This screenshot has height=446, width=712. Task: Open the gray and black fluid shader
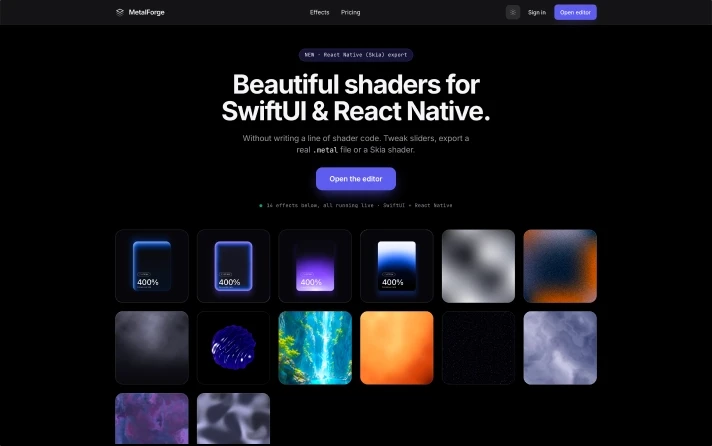[233, 419]
